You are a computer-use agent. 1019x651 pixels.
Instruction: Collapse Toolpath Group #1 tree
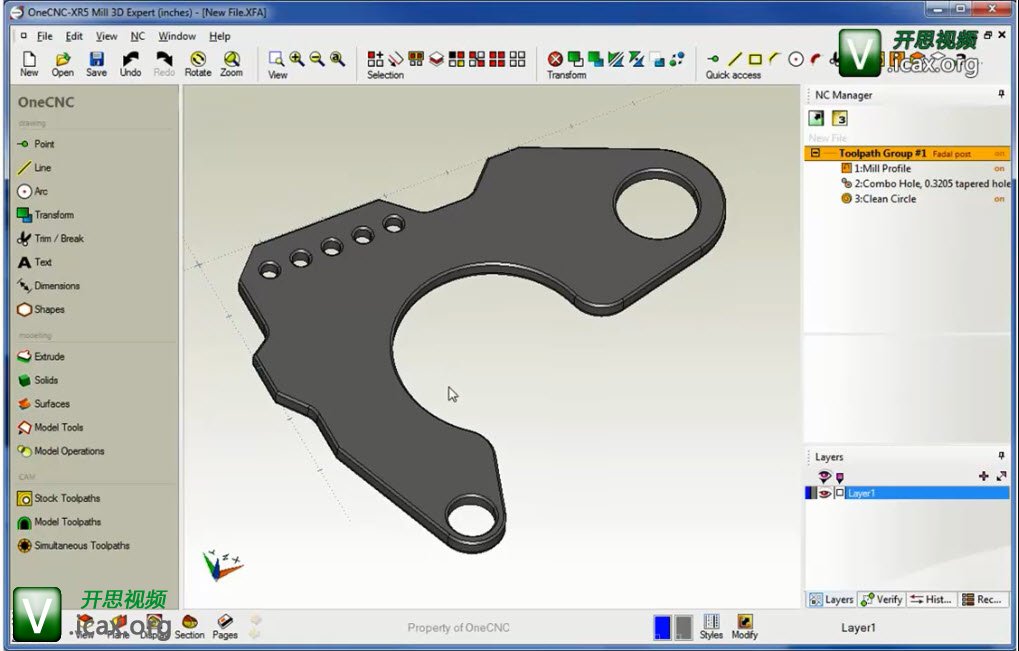pos(815,153)
